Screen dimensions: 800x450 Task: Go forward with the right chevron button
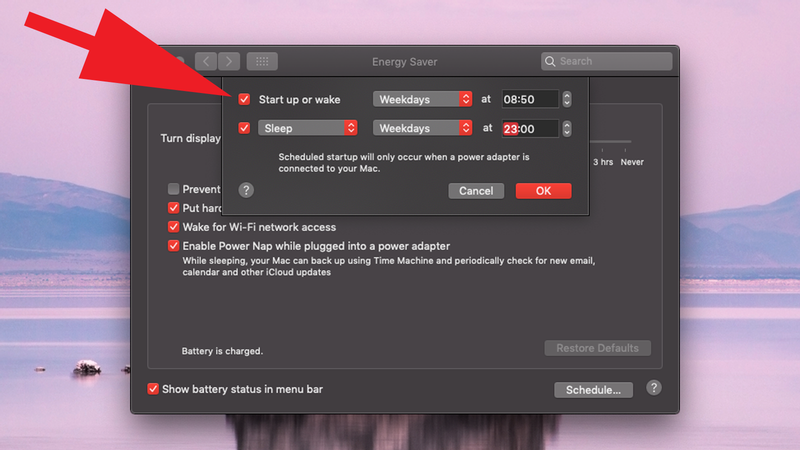229,62
